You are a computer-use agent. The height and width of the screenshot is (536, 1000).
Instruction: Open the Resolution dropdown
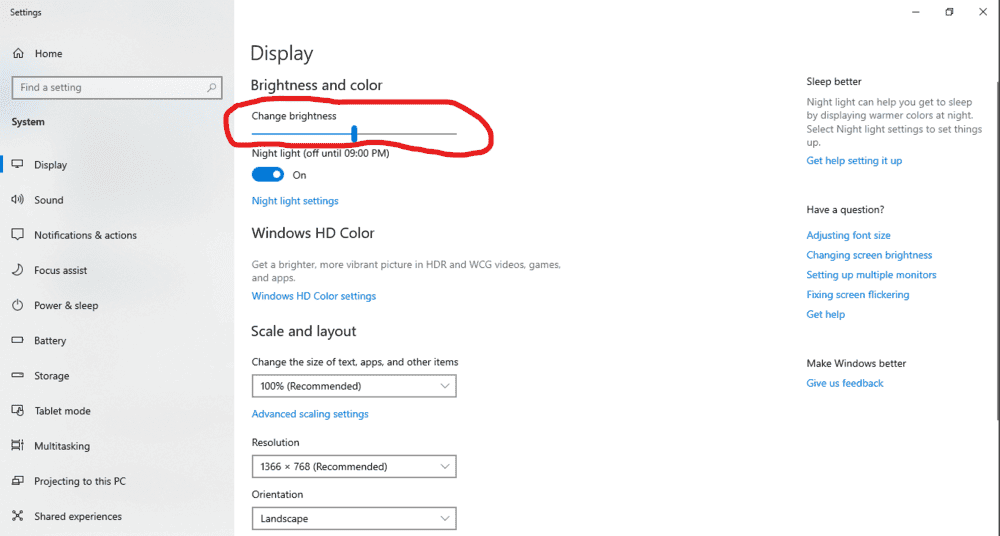pos(354,466)
